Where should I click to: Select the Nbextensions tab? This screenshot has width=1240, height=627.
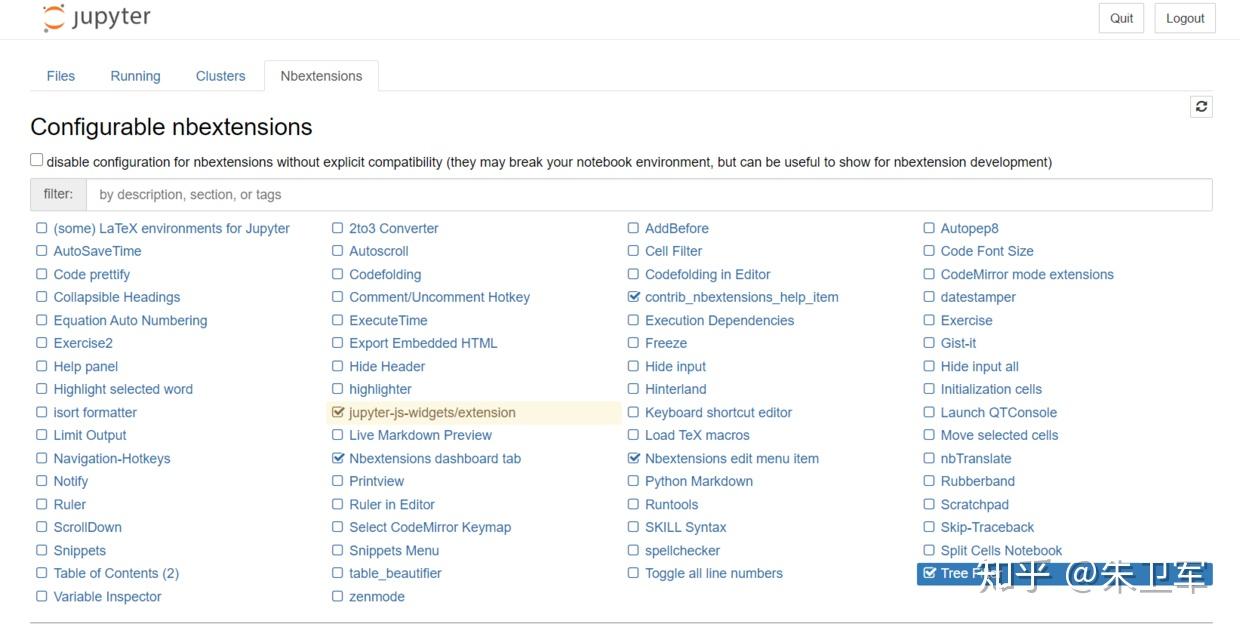click(321, 76)
